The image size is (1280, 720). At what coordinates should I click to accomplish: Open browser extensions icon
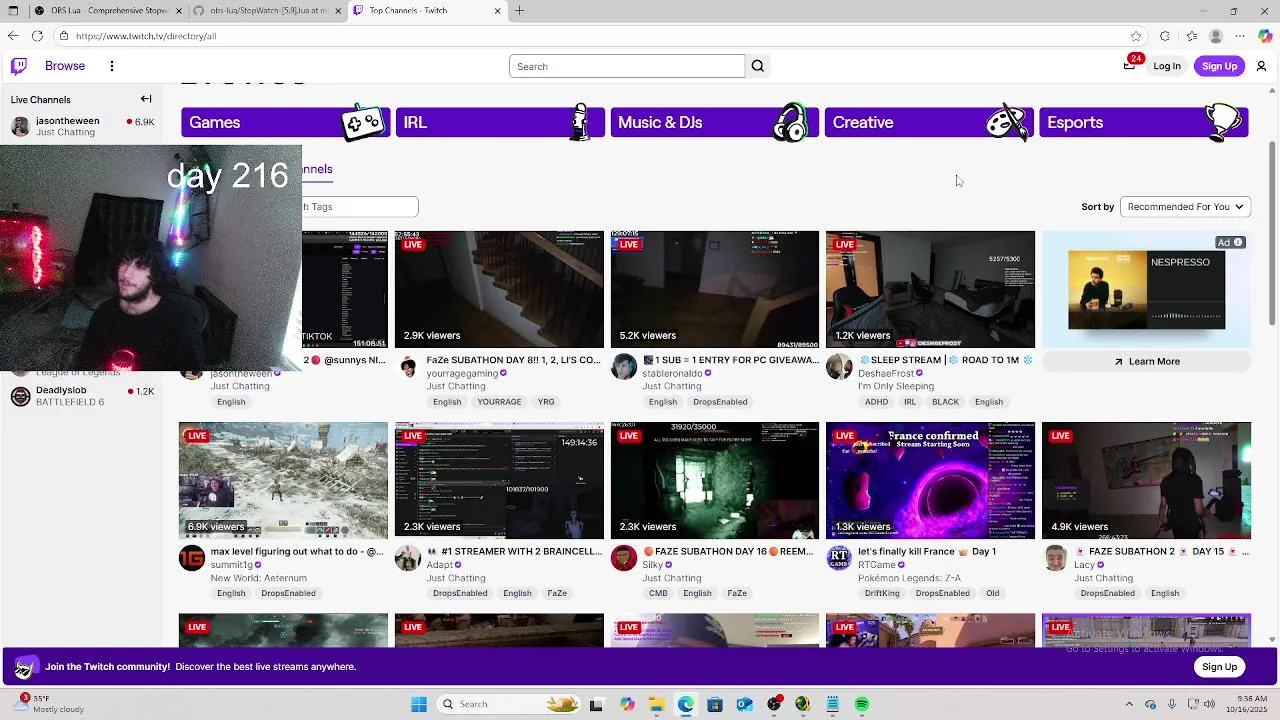(1164, 36)
